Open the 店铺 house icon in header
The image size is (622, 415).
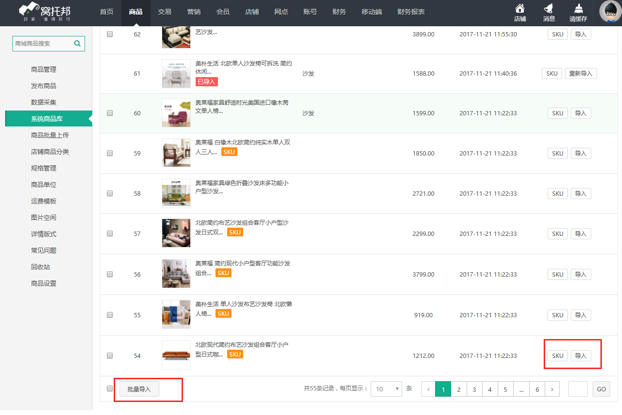(x=520, y=13)
